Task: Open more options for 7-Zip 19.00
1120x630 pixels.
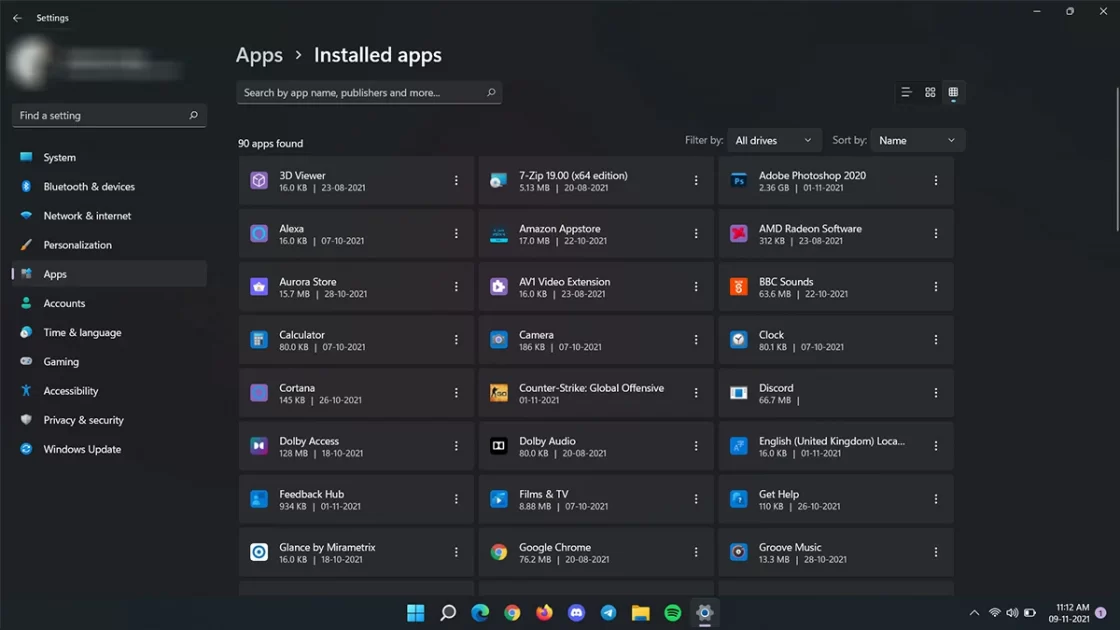Action: tap(696, 181)
